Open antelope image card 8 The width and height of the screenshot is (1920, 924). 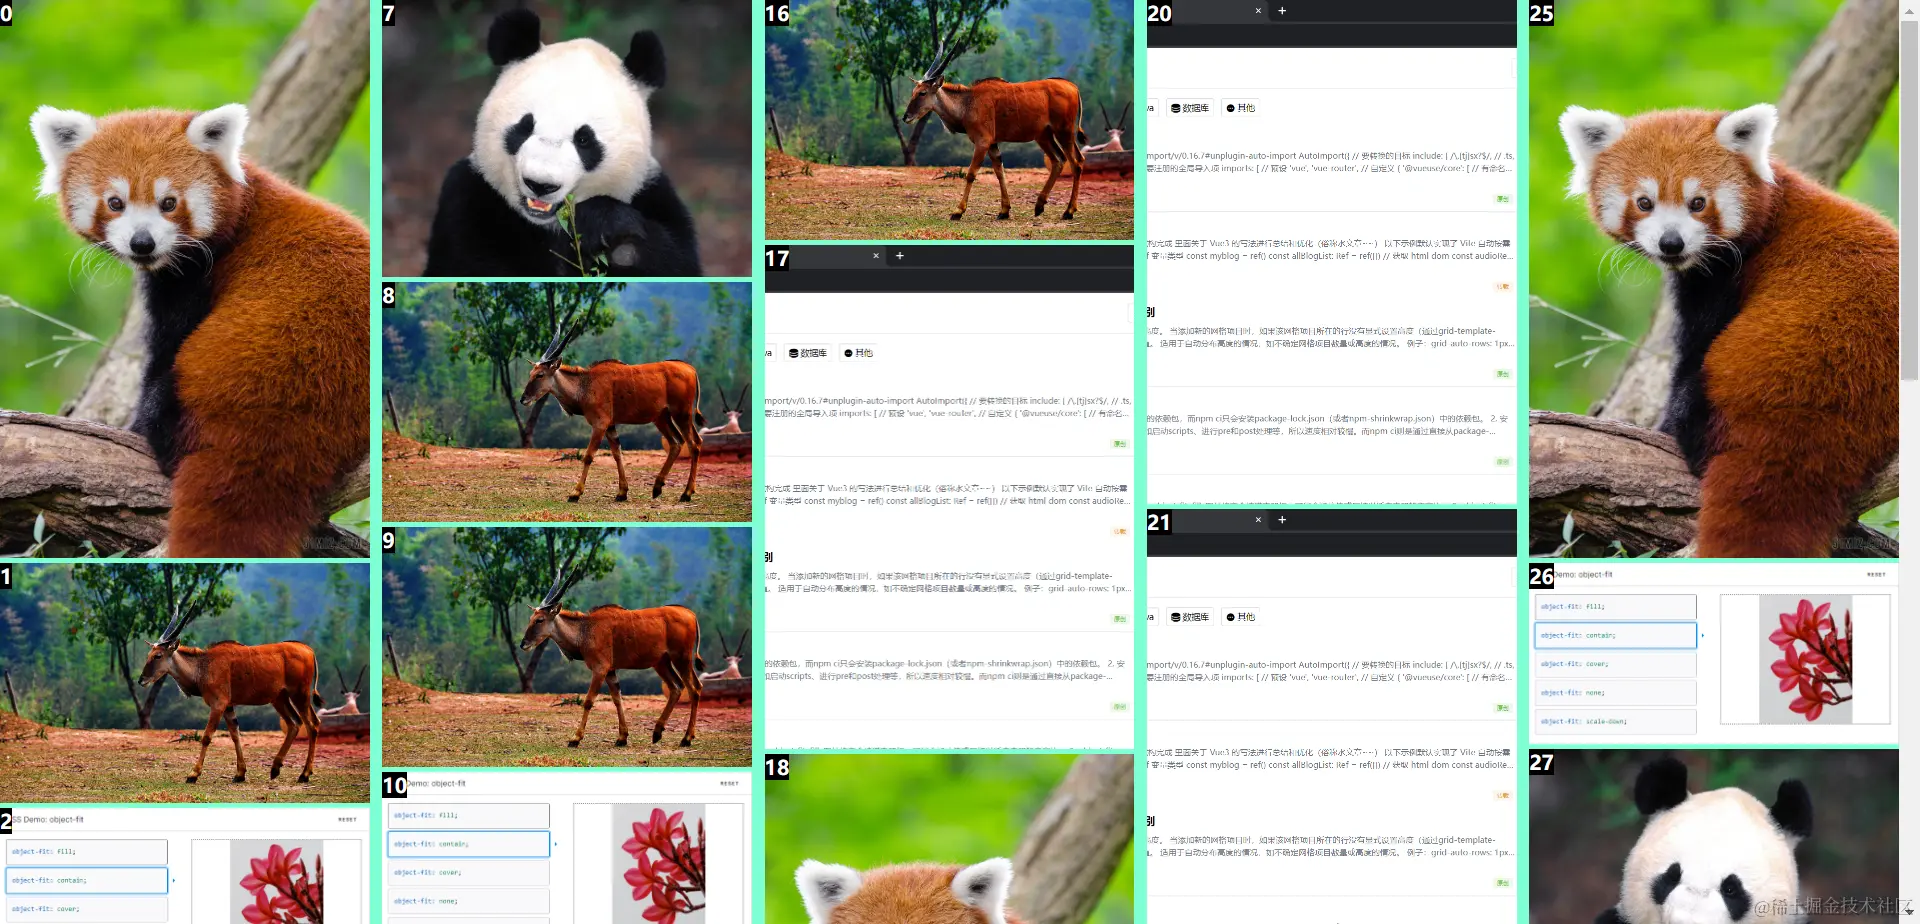tap(567, 402)
